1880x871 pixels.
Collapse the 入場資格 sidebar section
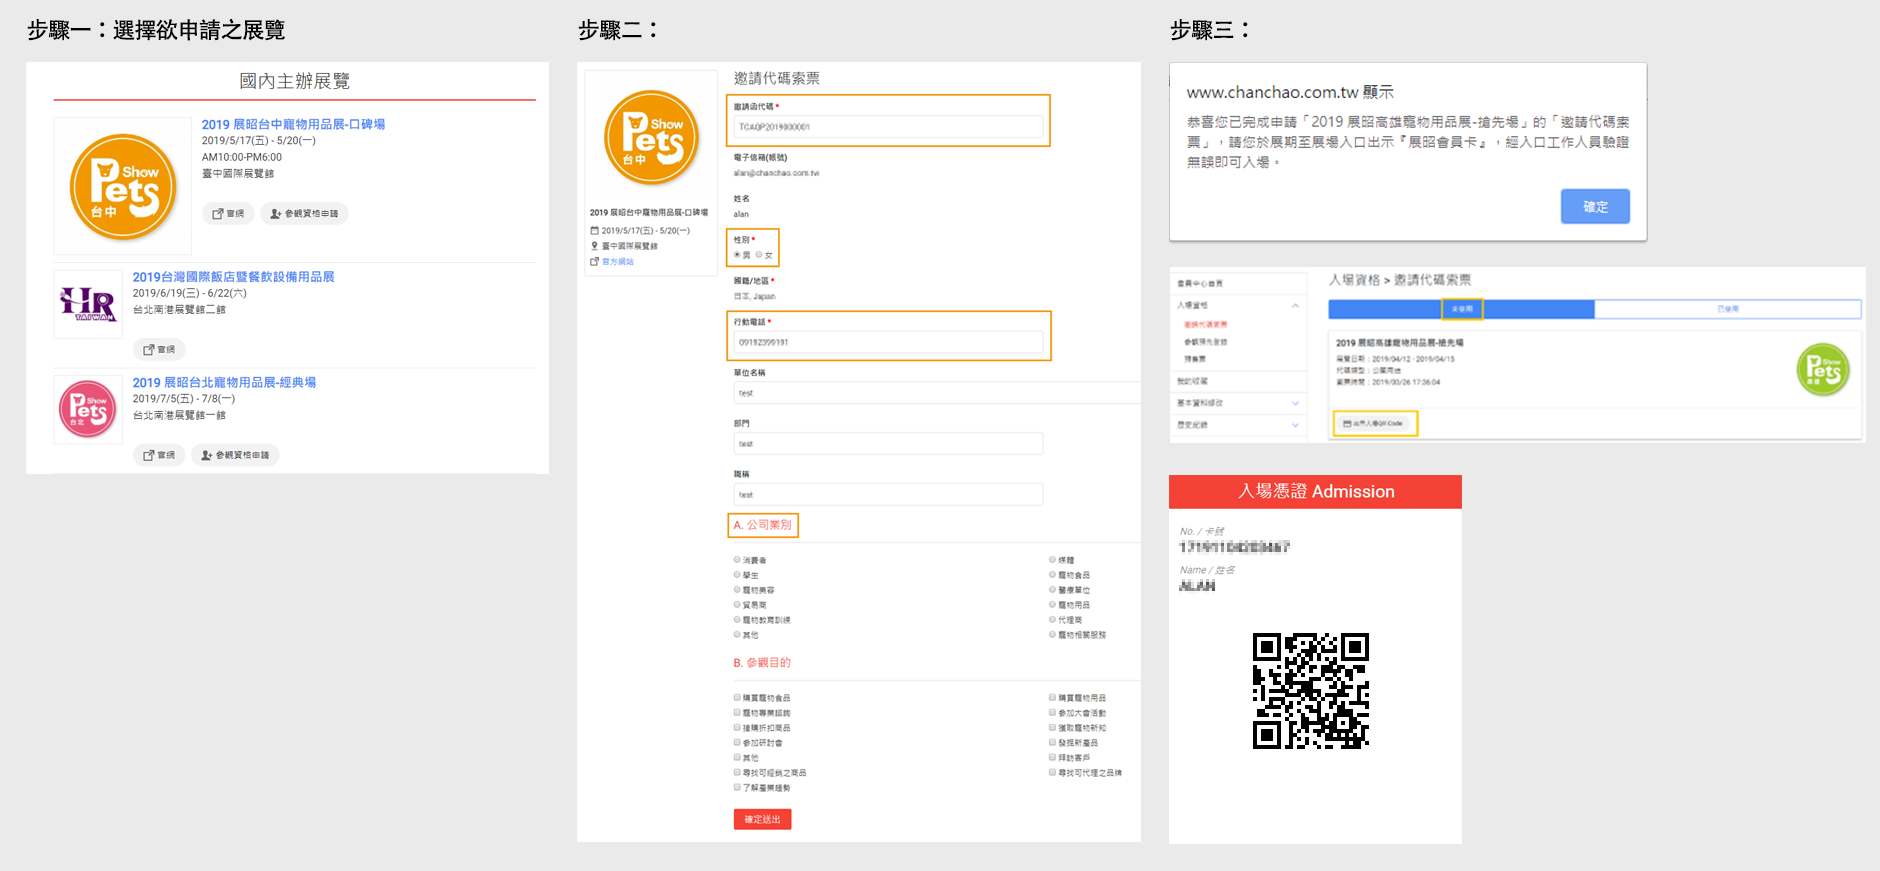pyautogui.click(x=1295, y=305)
